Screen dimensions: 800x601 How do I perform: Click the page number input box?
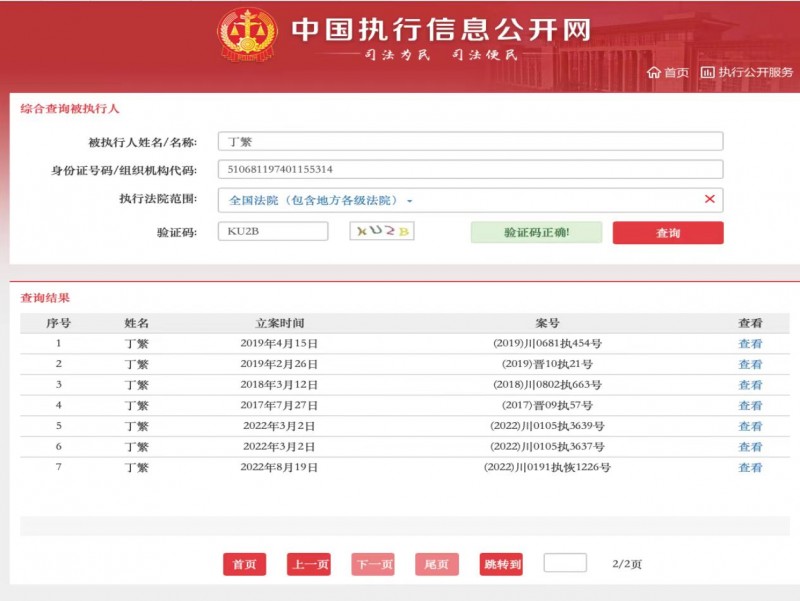pyautogui.click(x=565, y=563)
